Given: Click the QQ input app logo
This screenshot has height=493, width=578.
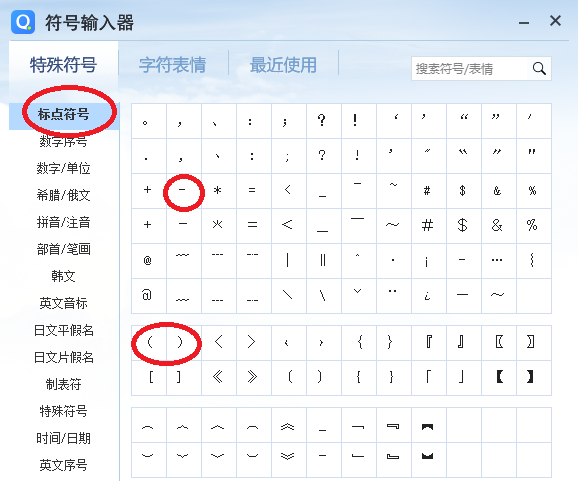Looking at the screenshot, I should [x=23, y=22].
